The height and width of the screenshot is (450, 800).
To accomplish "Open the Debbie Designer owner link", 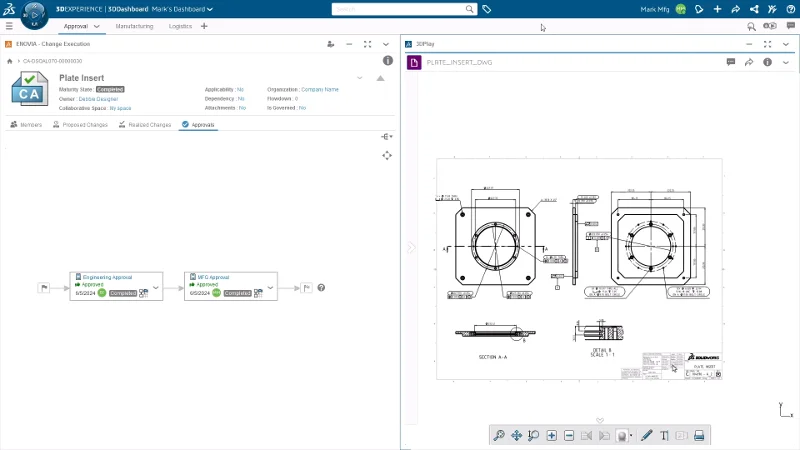I will pyautogui.click(x=98, y=99).
